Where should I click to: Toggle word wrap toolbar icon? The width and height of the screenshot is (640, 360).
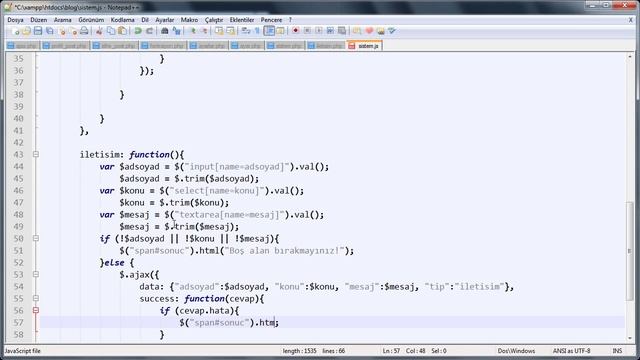tap(246, 31)
